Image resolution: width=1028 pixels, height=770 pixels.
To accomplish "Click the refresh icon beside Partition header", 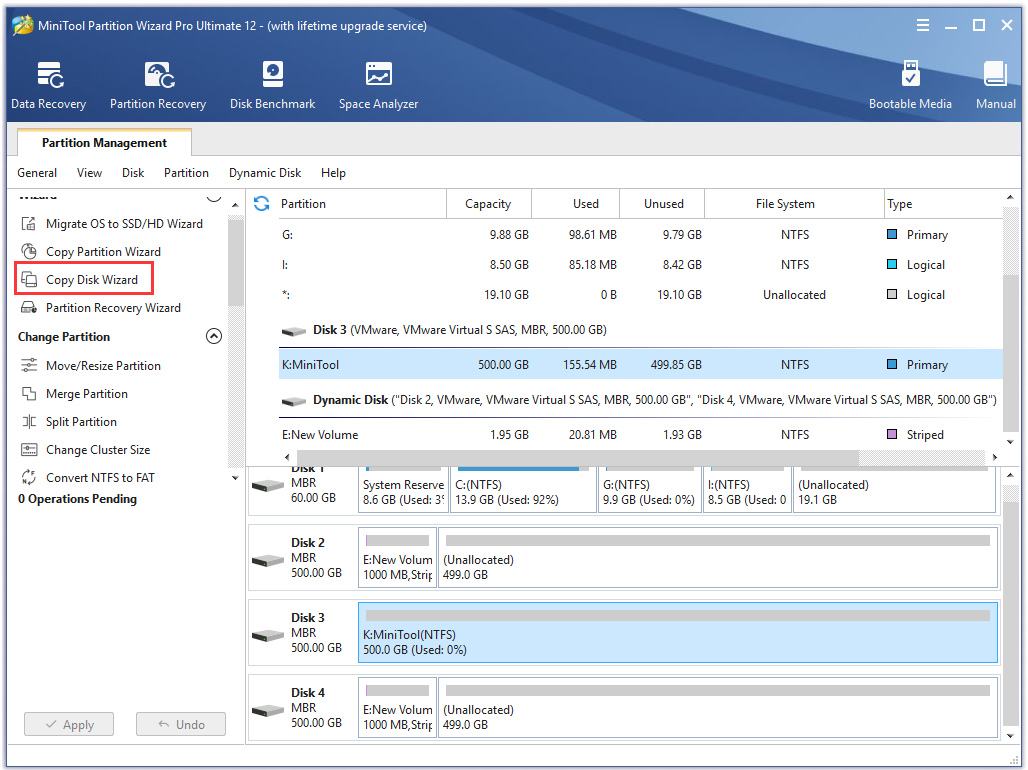I will [x=262, y=204].
